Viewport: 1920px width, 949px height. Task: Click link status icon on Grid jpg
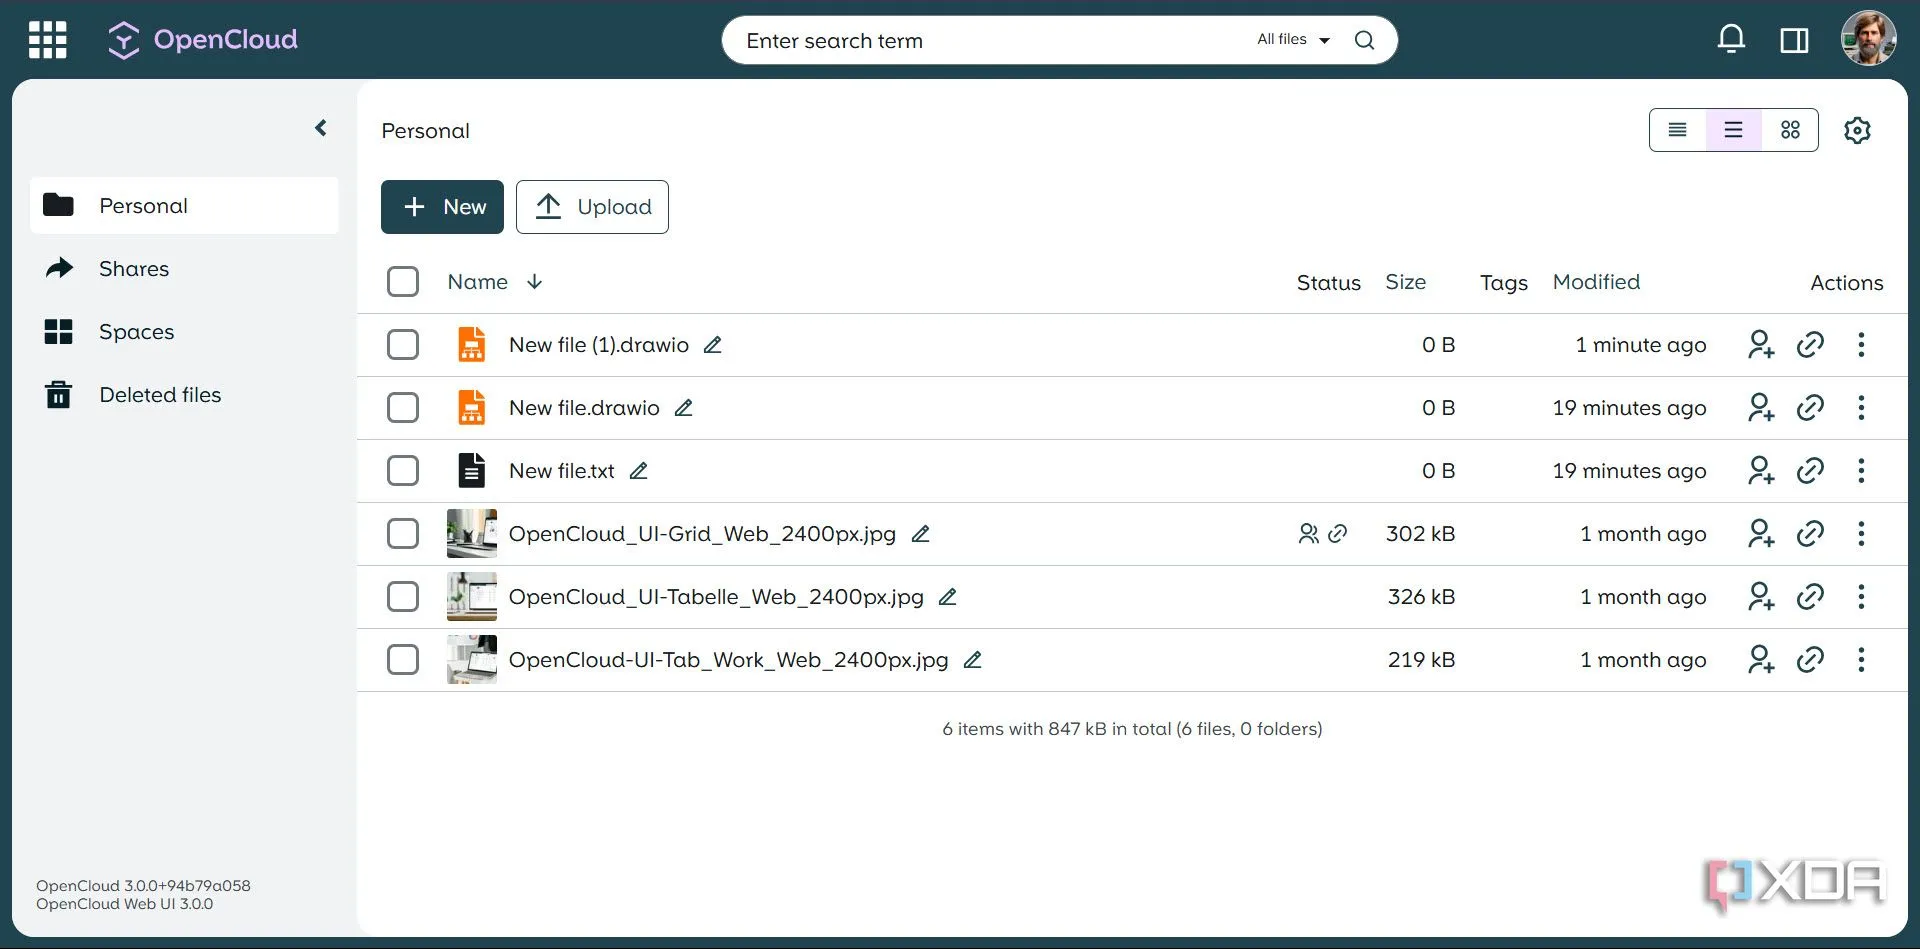click(x=1337, y=534)
